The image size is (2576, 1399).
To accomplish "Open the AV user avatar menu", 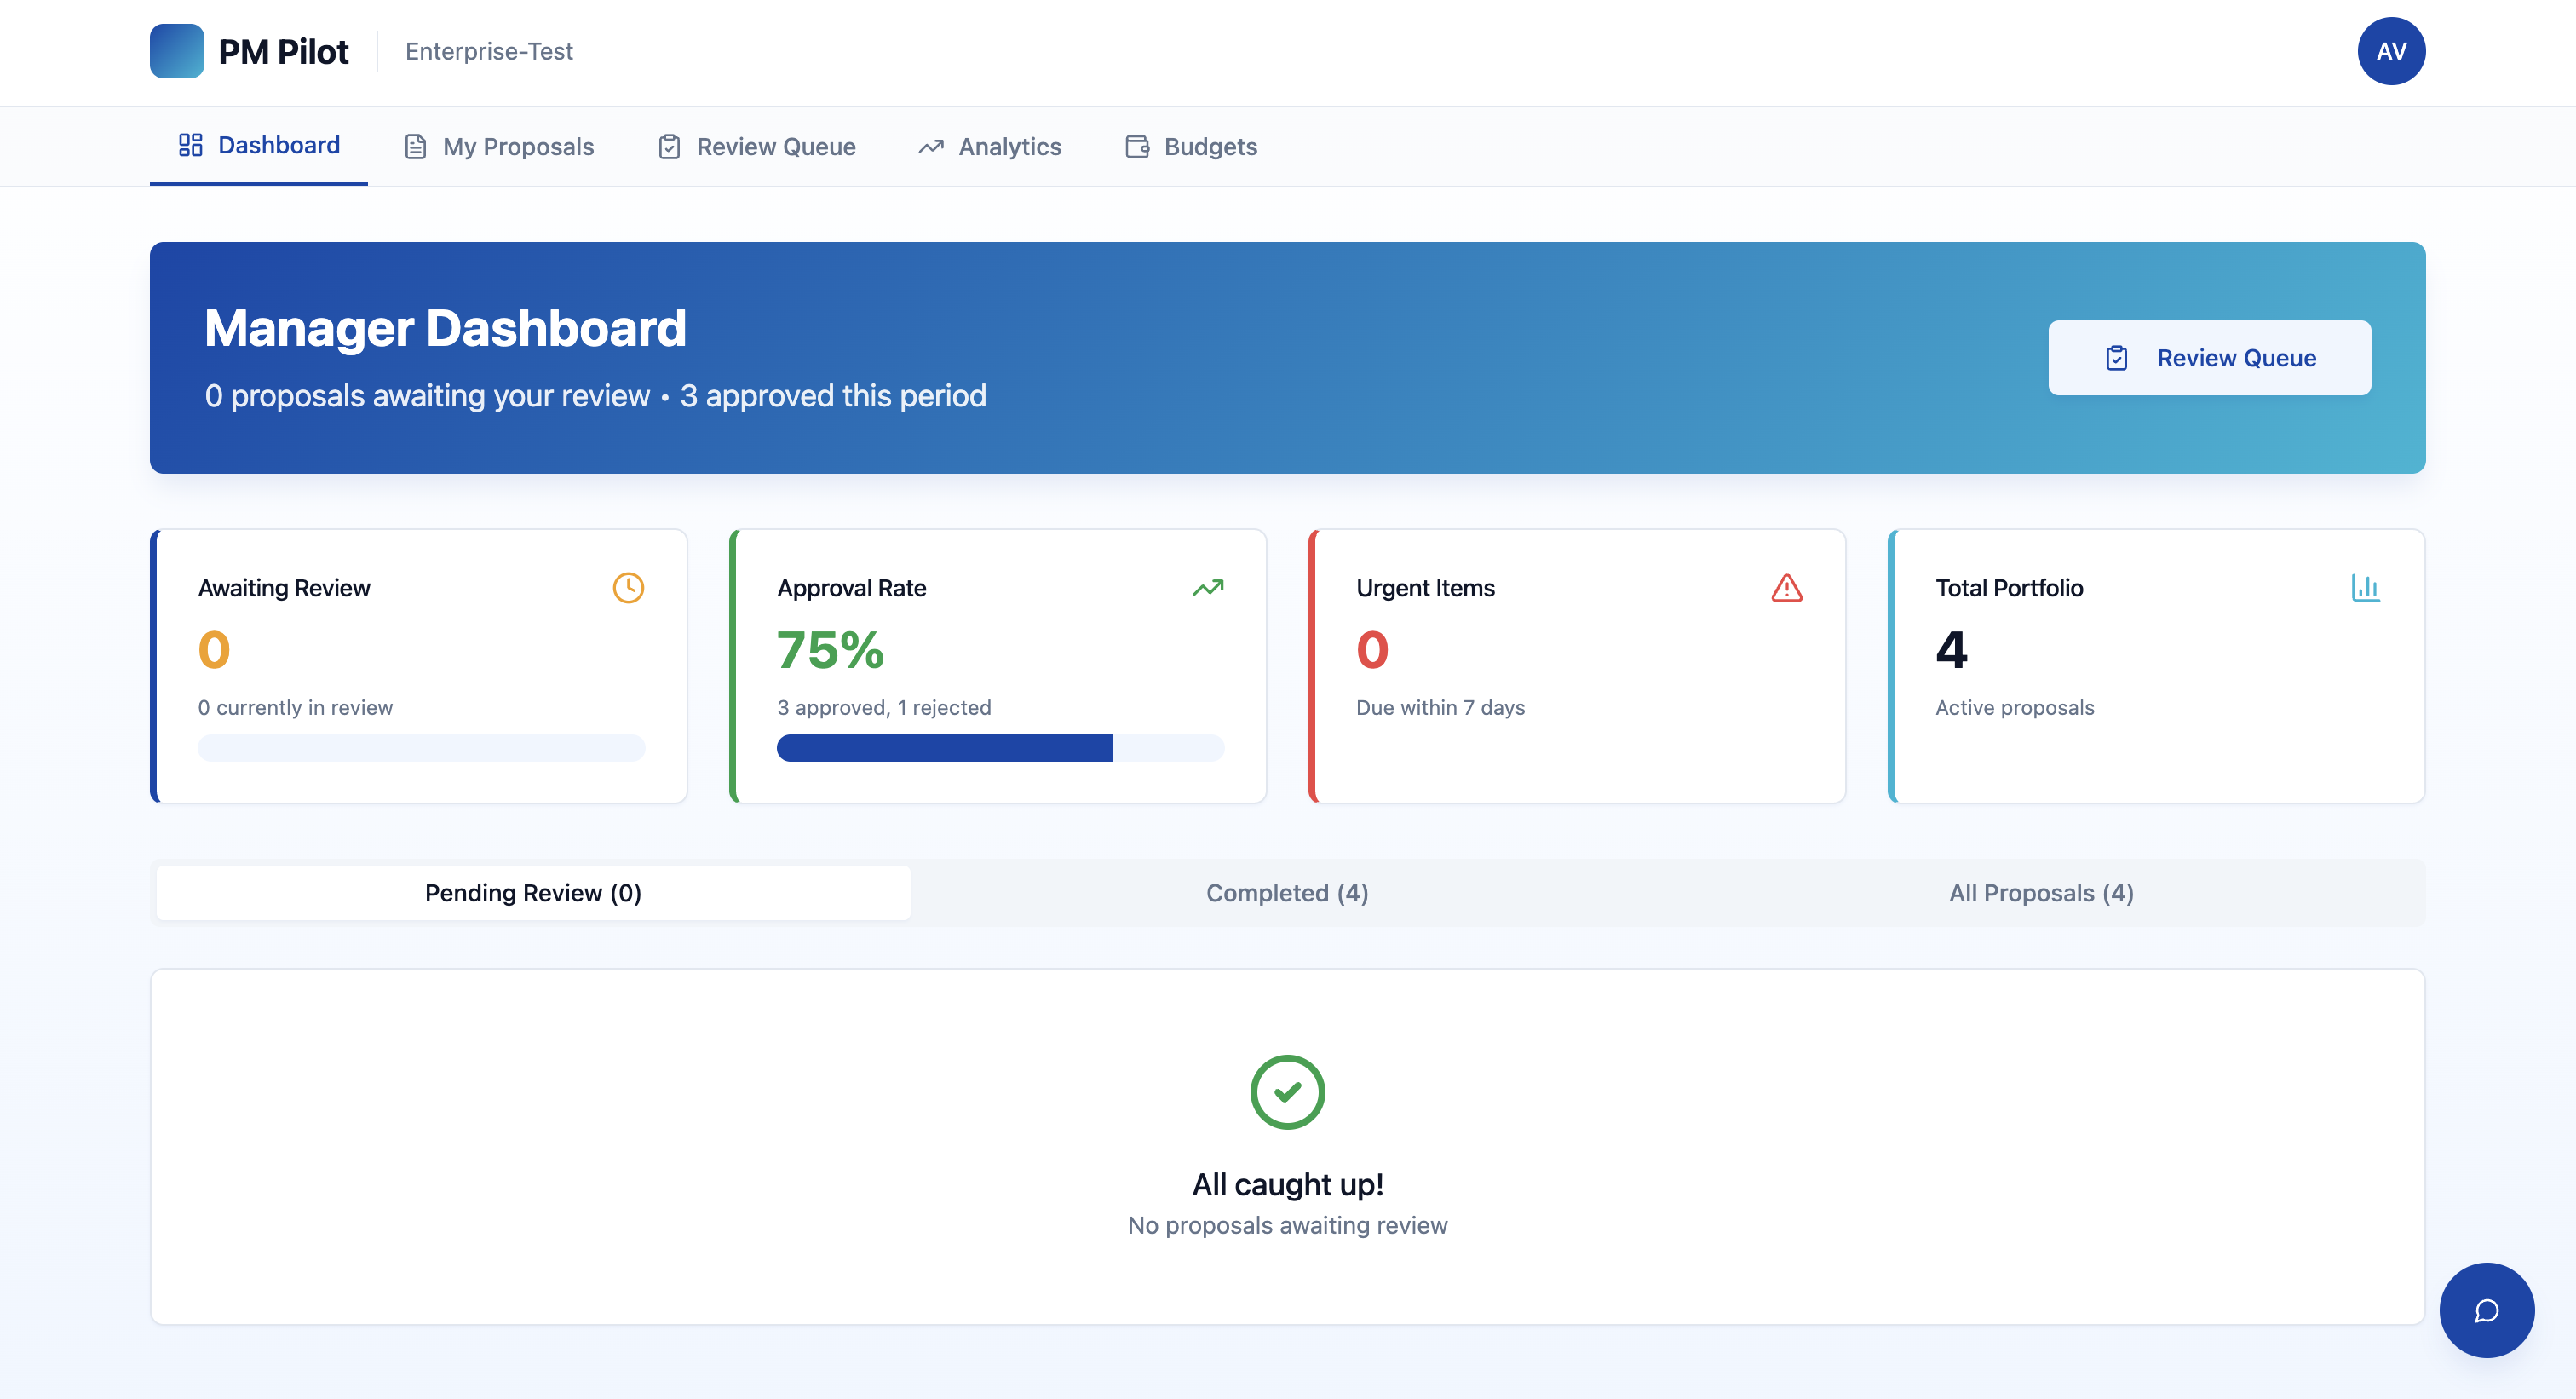I will [x=2390, y=51].
